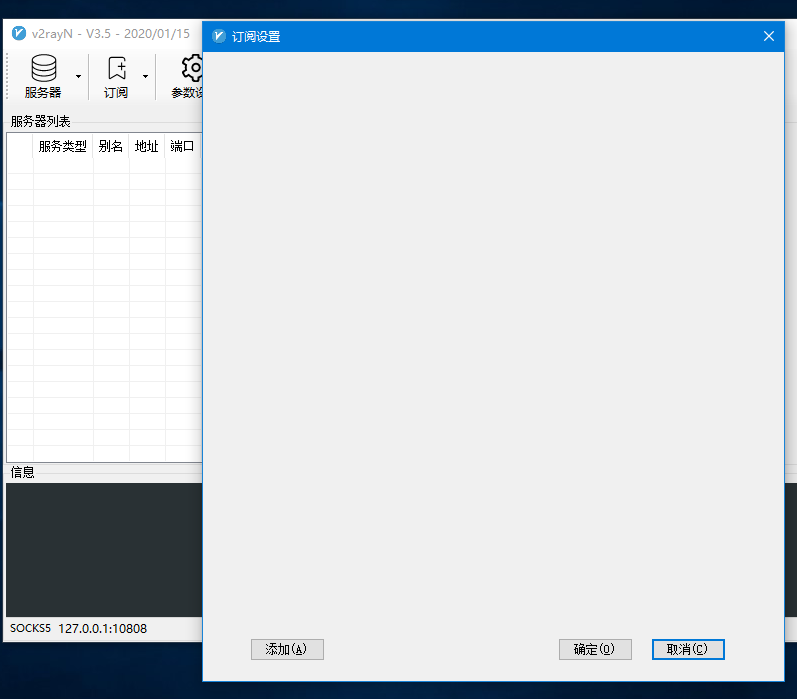797x699 pixels.
Task: Click the logo icon in 订阅设置 title bar
Action: coord(219,36)
